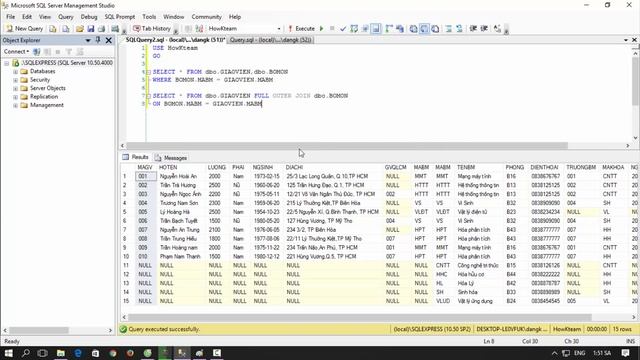
Task: Click the Connect Object Explorer icon beside Connect
Action: click(37, 51)
